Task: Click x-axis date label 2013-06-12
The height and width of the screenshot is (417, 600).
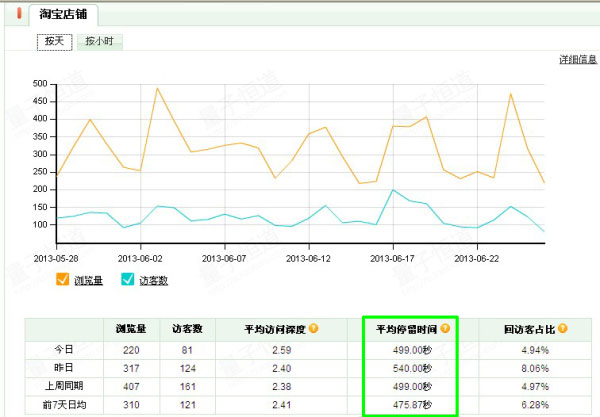Action: click(308, 259)
